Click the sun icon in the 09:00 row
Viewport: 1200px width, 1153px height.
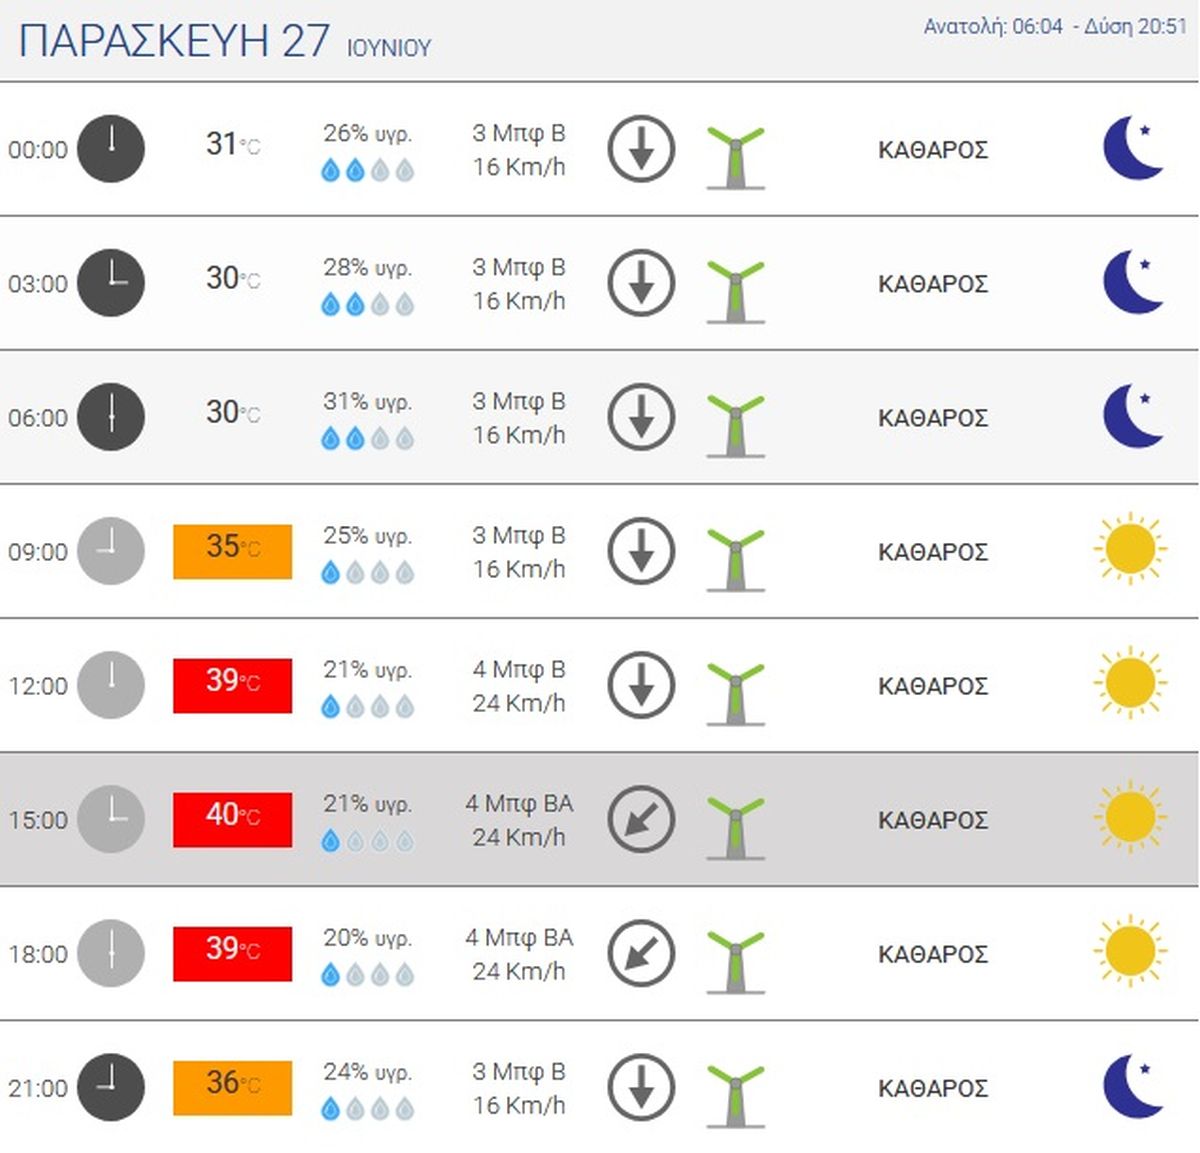[1130, 550]
